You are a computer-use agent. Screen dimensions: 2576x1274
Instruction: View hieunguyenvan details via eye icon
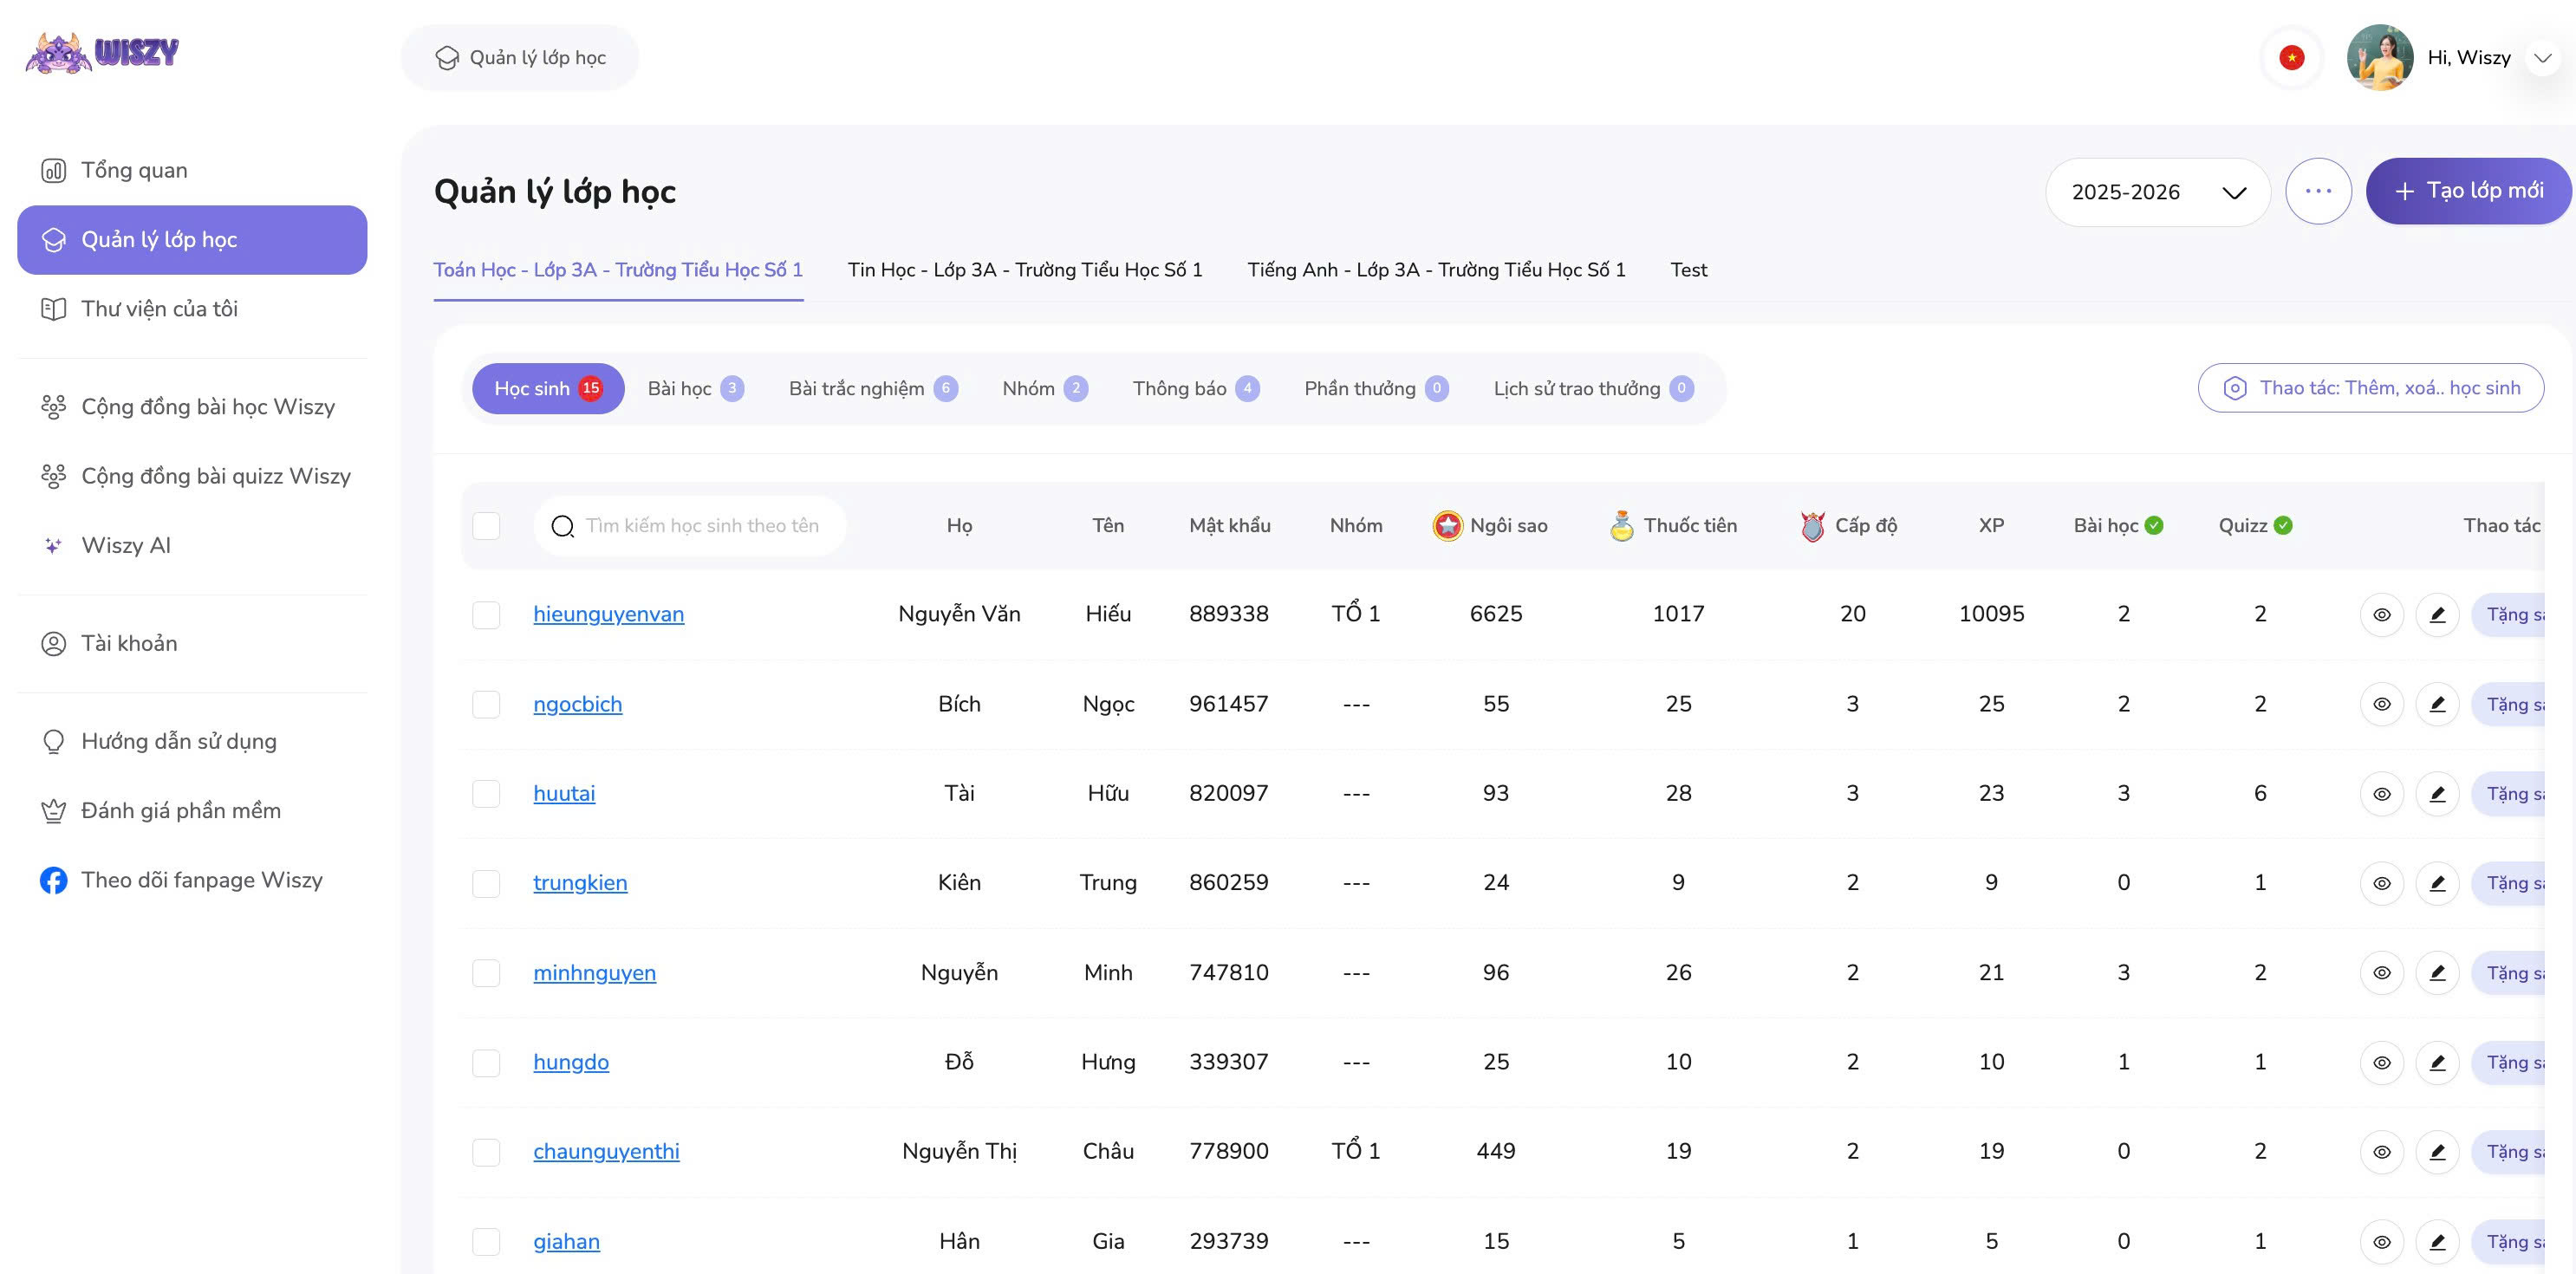[2381, 614]
